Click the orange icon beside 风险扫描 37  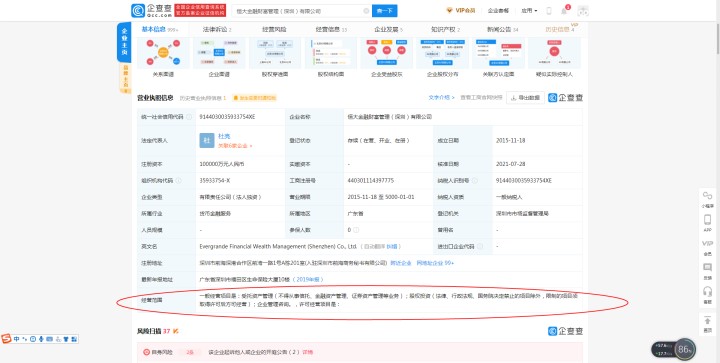pos(175,331)
